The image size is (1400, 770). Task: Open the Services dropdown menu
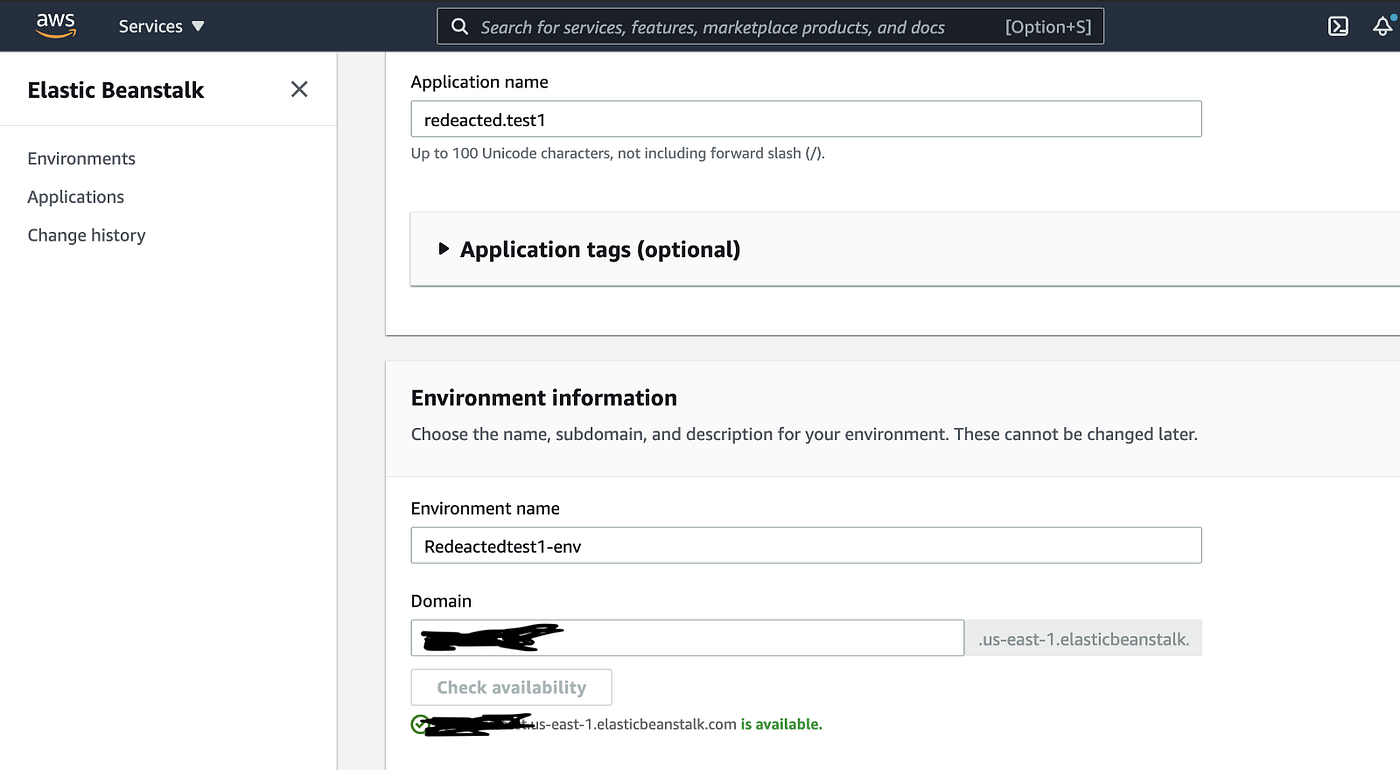pyautogui.click(x=161, y=26)
